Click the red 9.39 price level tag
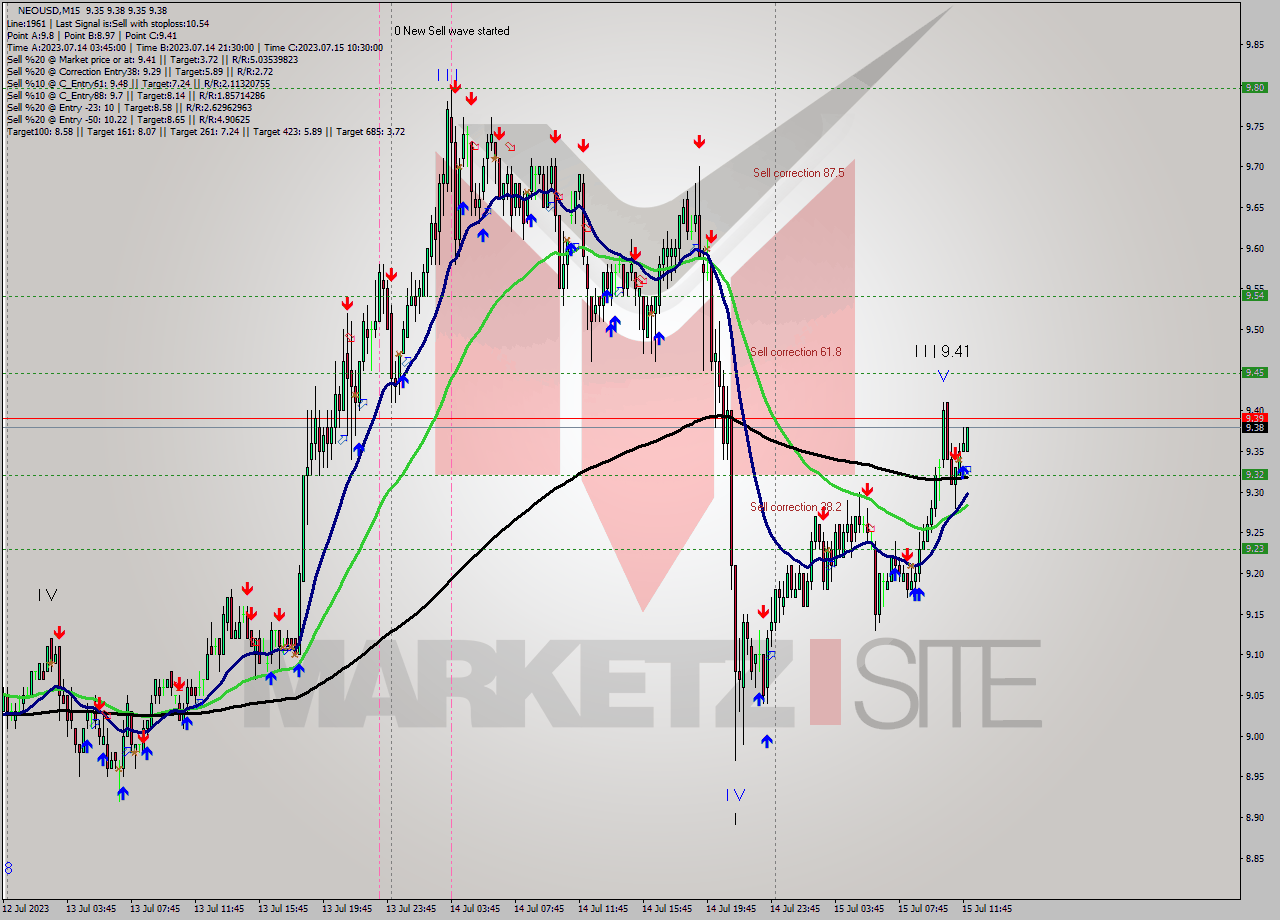The width and height of the screenshot is (1280, 920). click(1254, 417)
